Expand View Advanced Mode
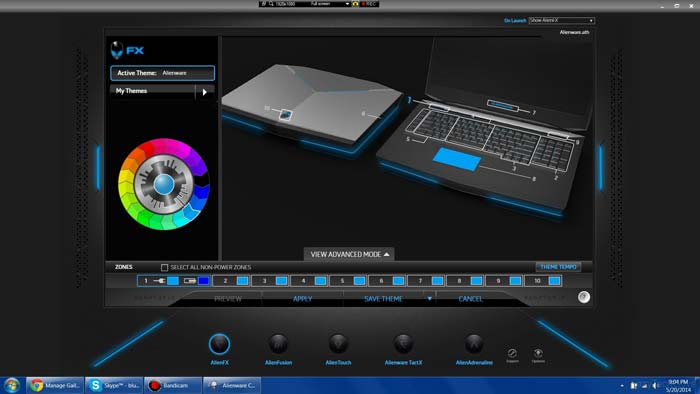This screenshot has width=700, height=394. click(349, 254)
